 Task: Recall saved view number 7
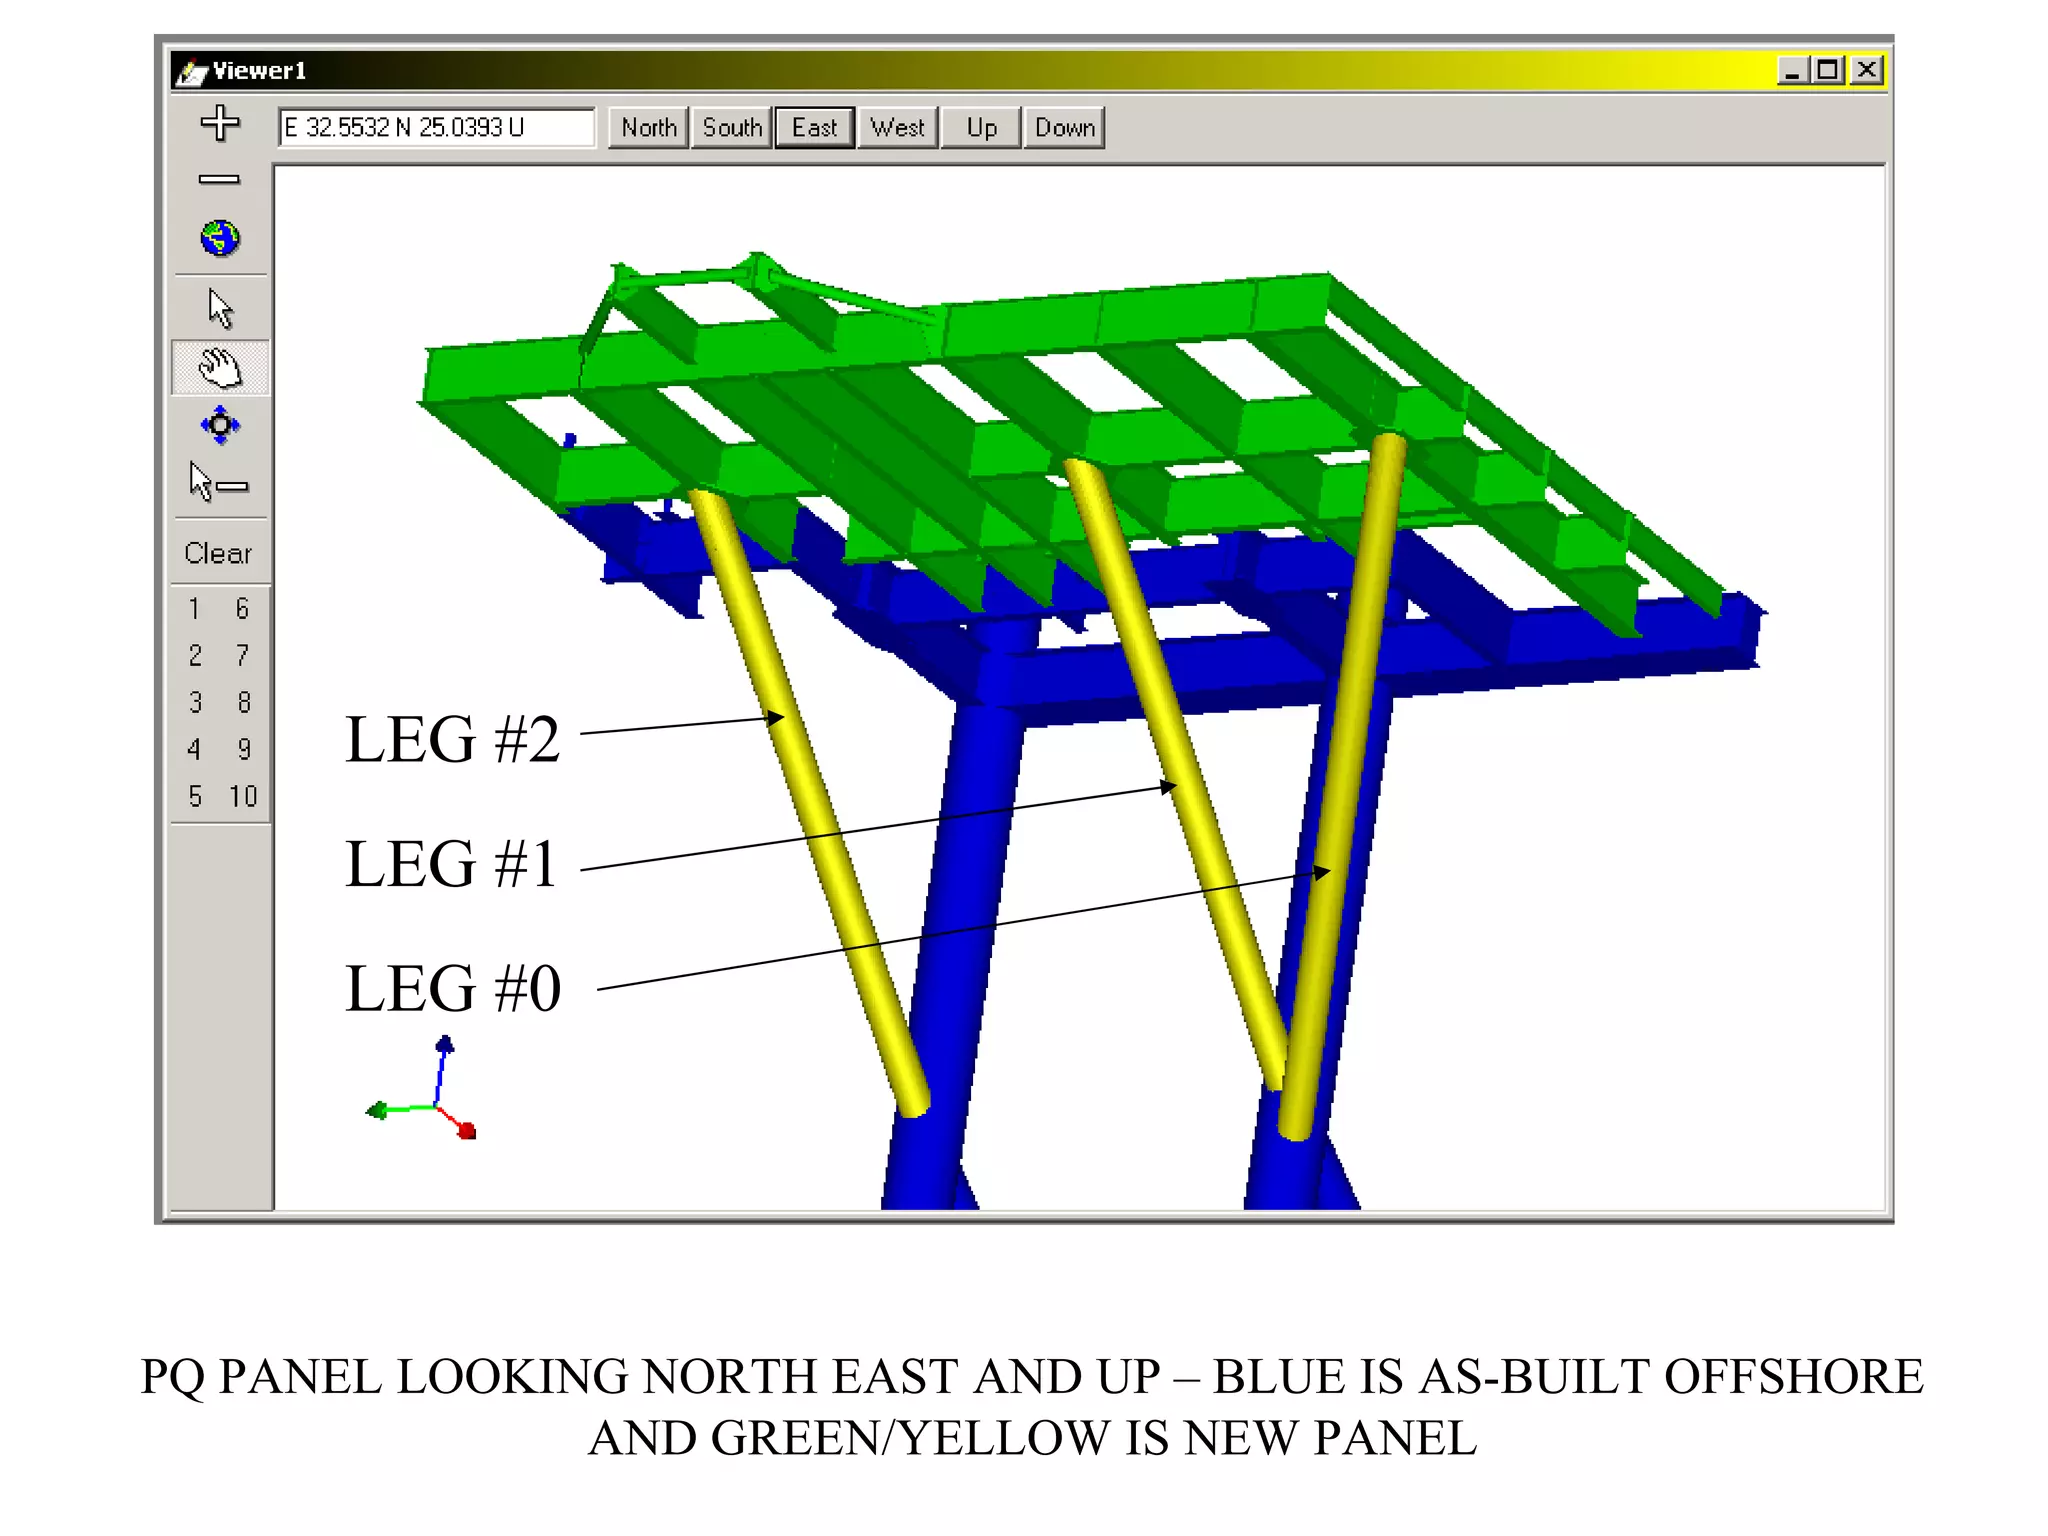(242, 655)
